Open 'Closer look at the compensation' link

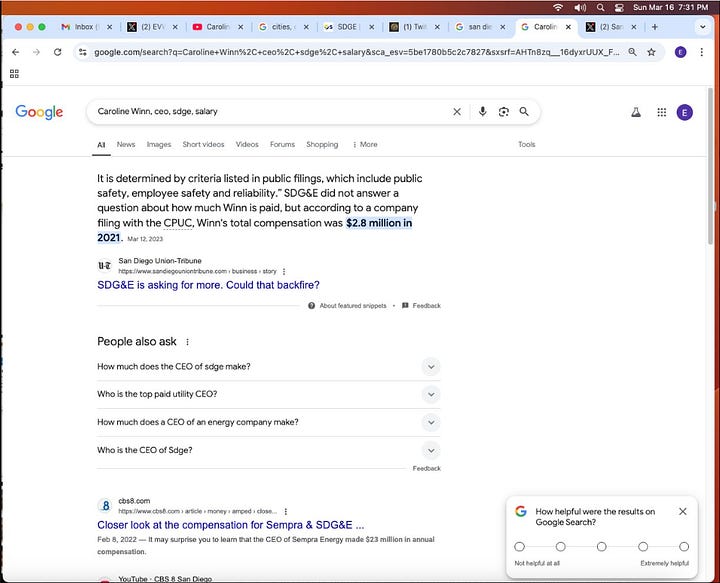231,525
